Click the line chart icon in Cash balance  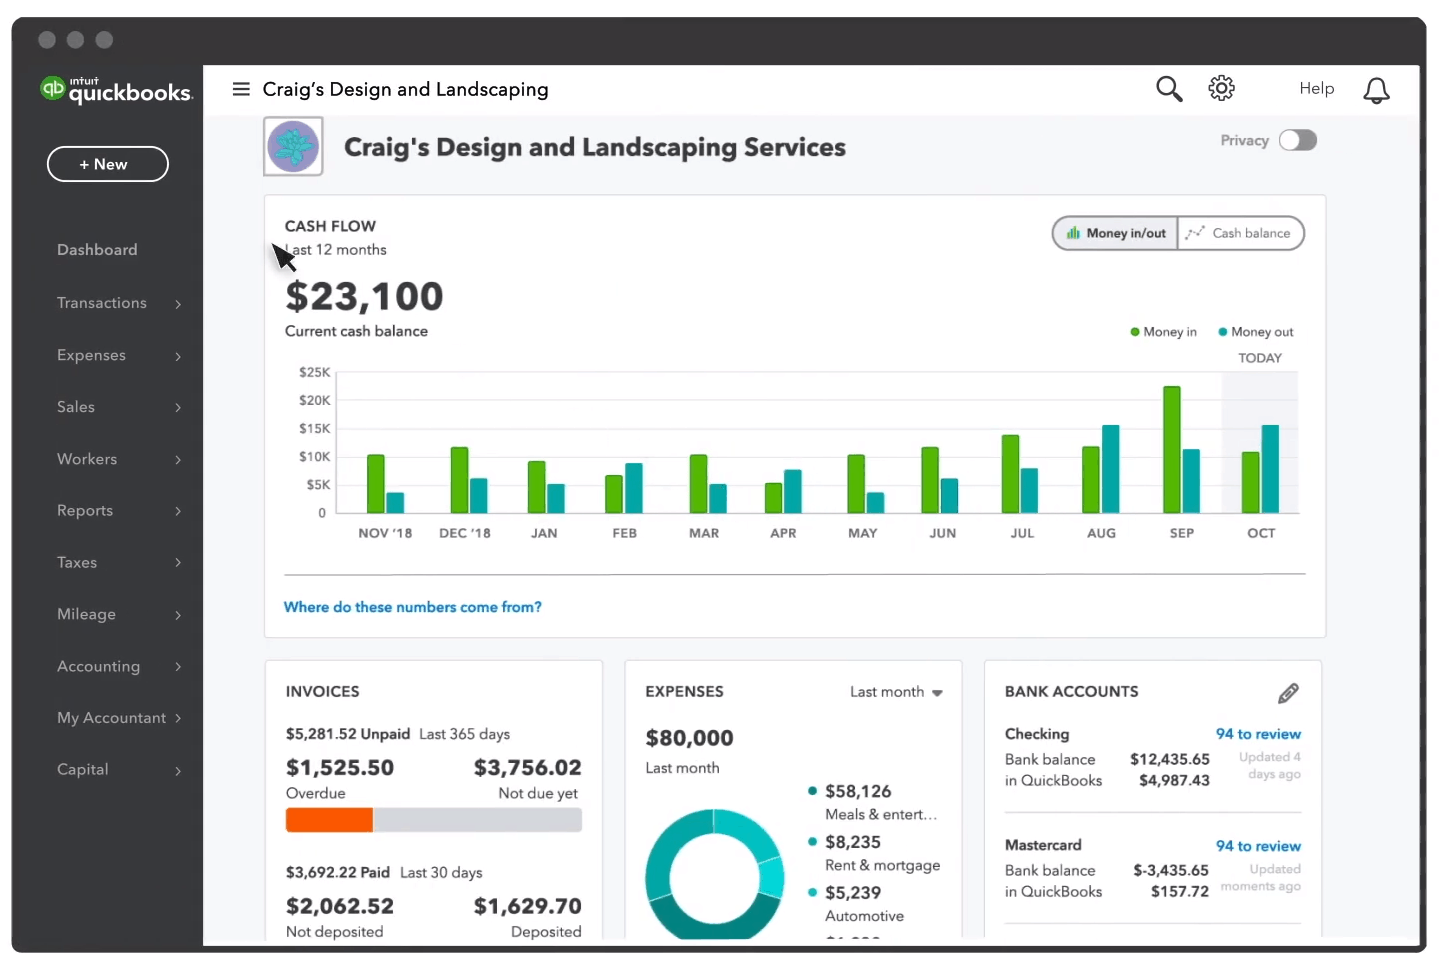[1194, 233]
